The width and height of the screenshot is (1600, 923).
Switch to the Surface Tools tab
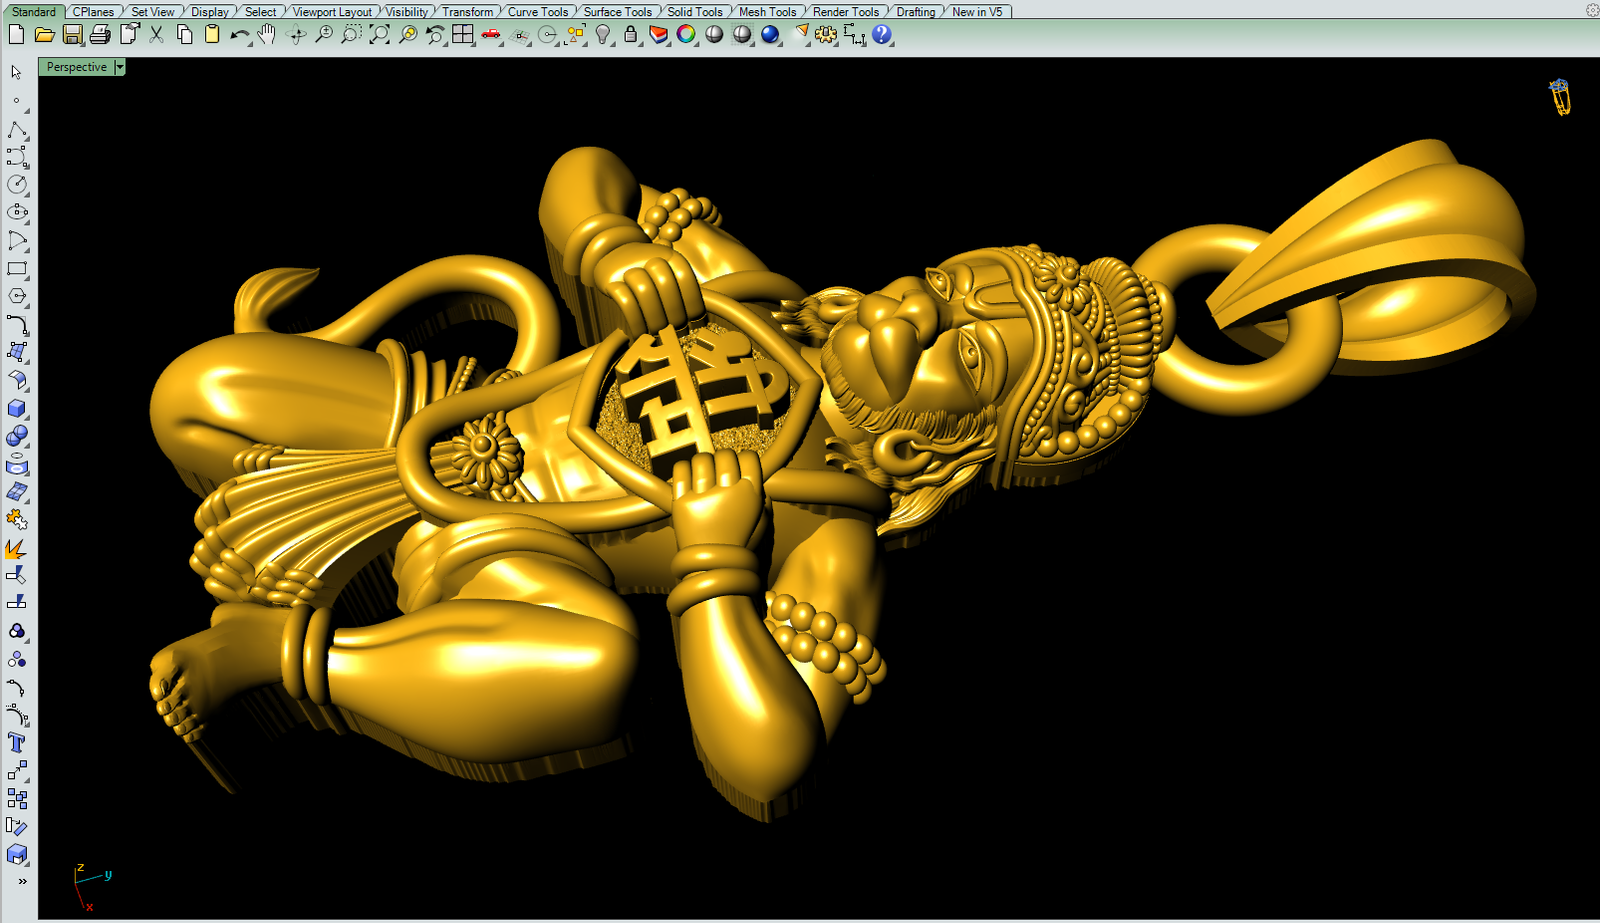(617, 12)
